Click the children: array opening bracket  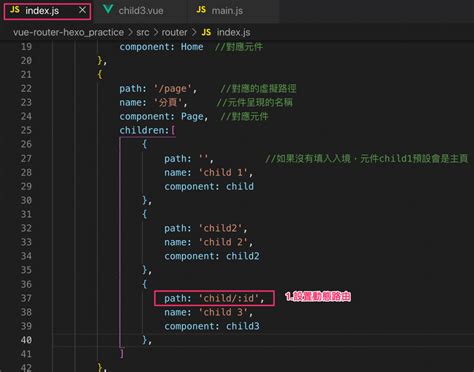click(173, 130)
